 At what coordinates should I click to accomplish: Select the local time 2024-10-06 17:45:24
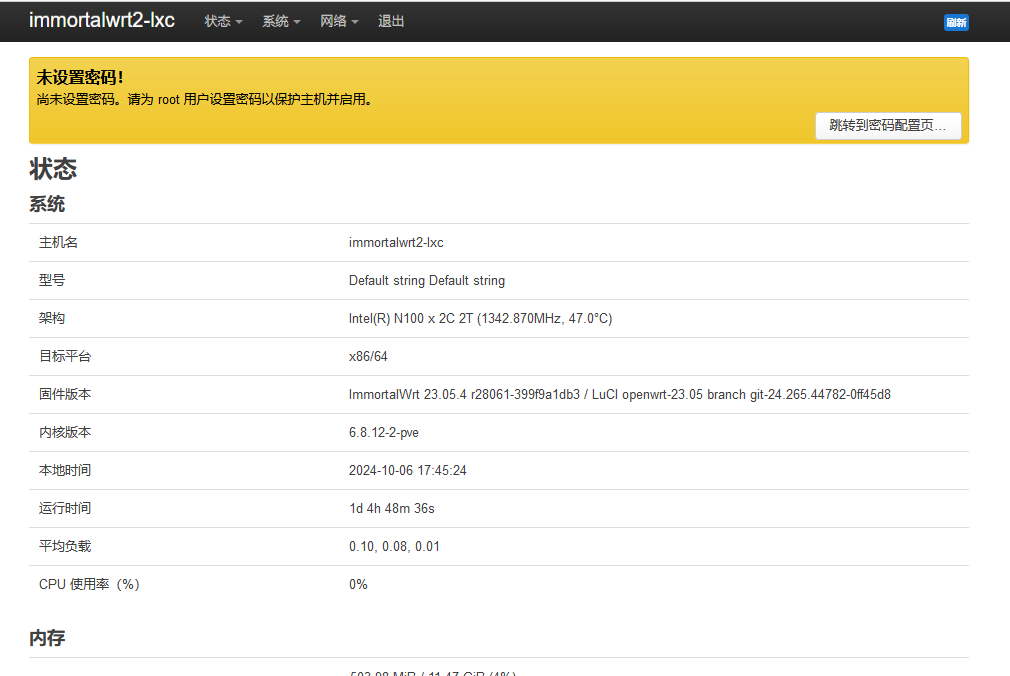pos(408,470)
